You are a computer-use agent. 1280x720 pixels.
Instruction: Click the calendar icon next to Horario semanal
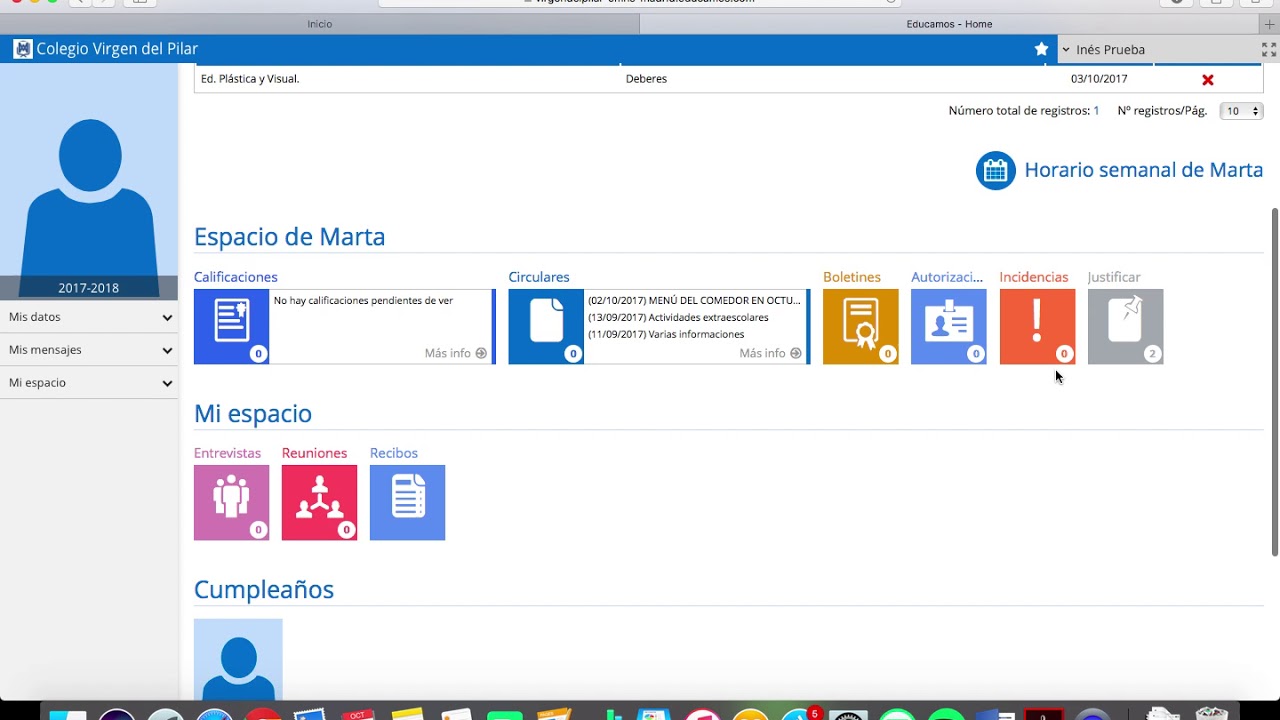click(995, 170)
